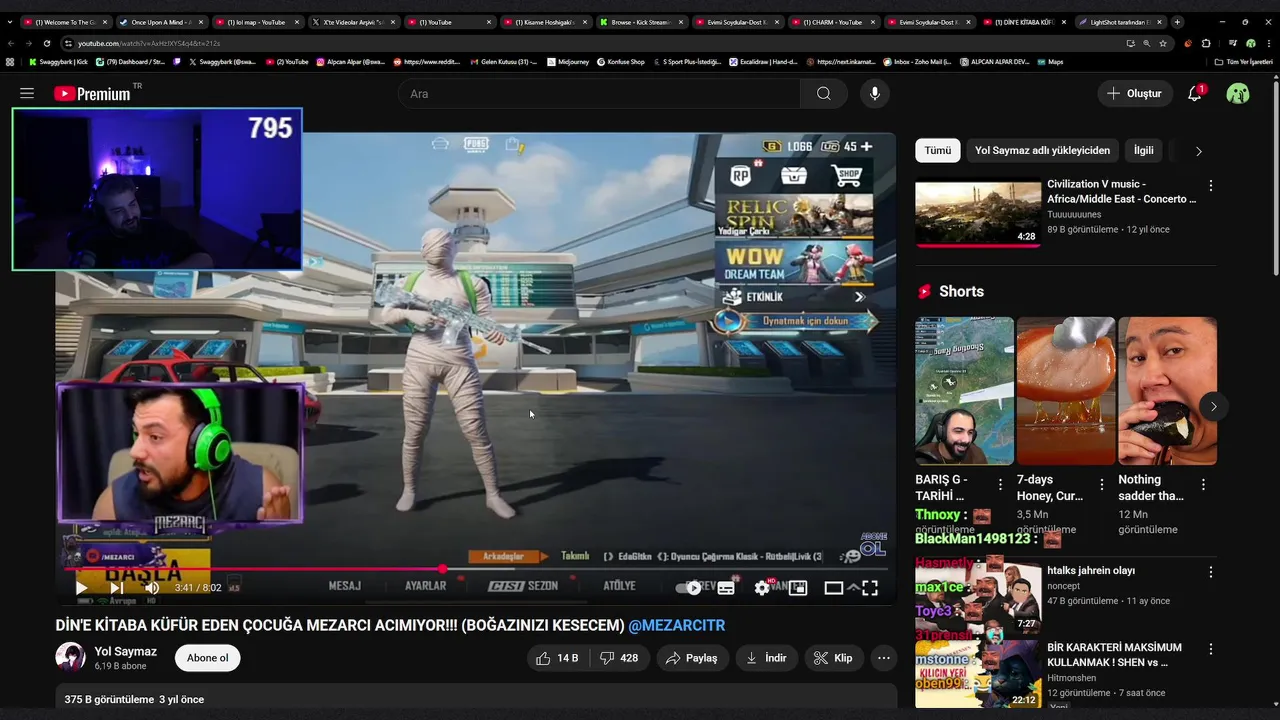Create a clip with the Klip button
This screenshot has height=720, width=1280.
tap(834, 658)
